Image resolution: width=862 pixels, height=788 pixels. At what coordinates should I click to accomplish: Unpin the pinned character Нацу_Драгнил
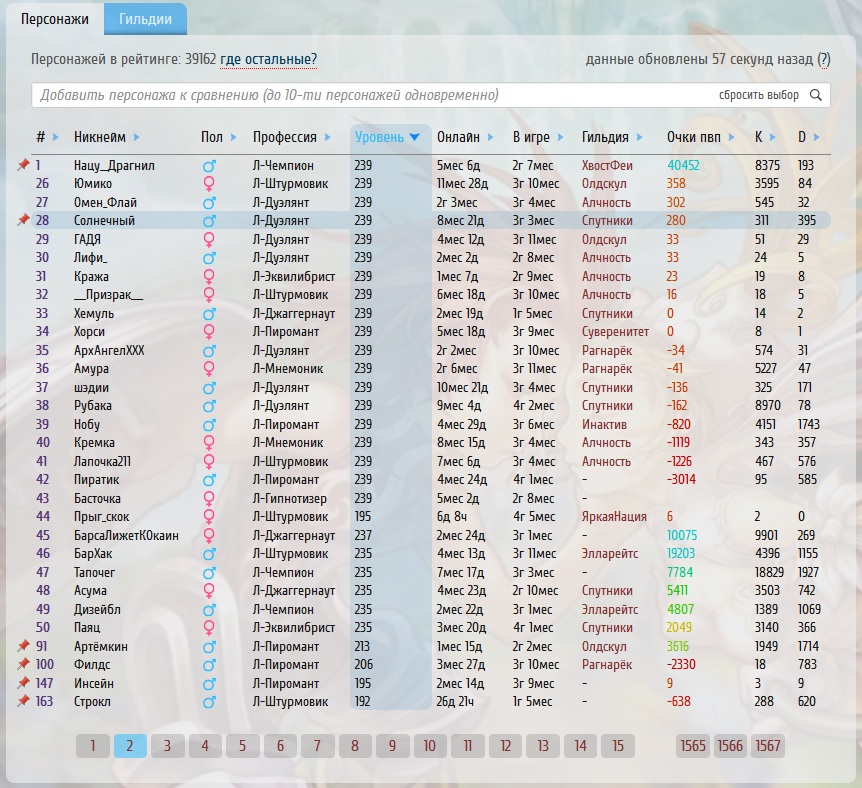tap(23, 165)
